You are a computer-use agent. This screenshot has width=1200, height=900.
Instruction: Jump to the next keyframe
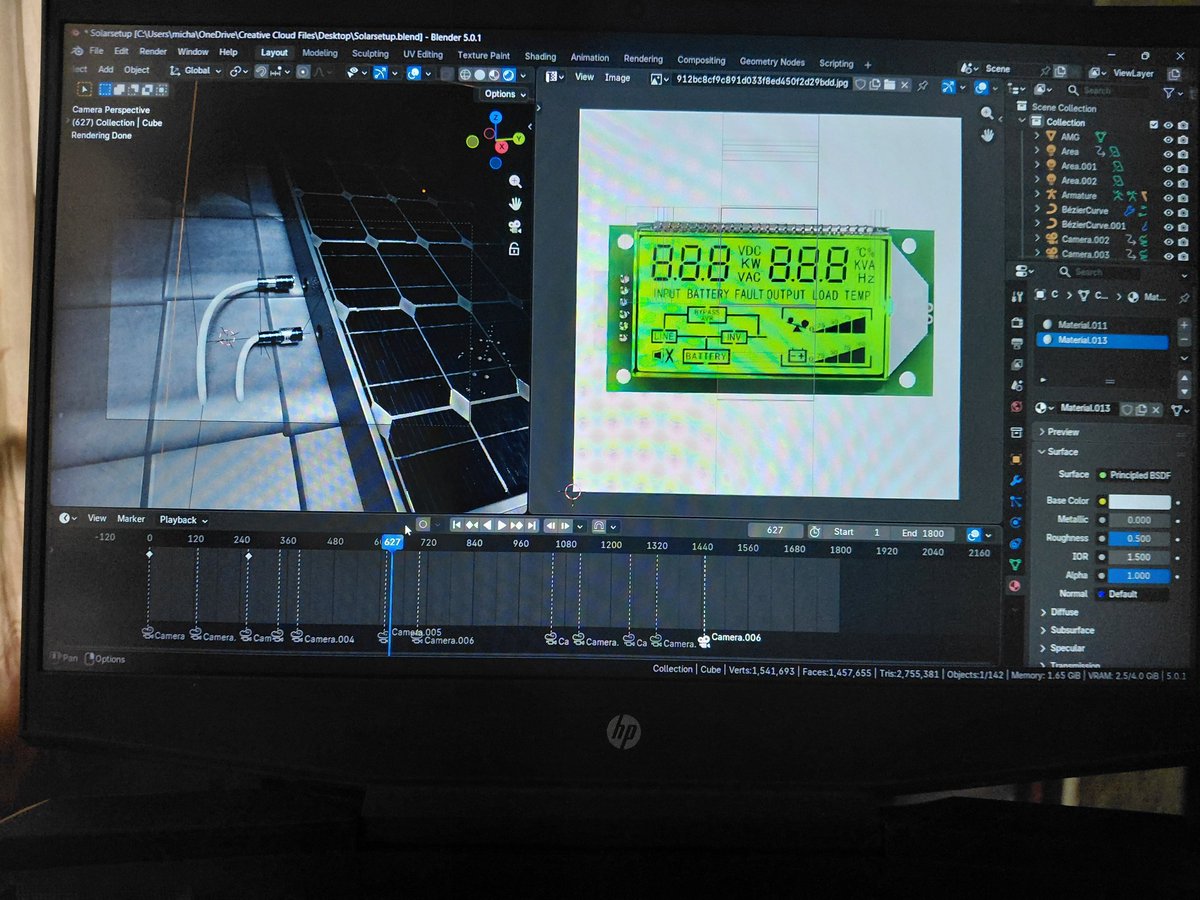517,525
